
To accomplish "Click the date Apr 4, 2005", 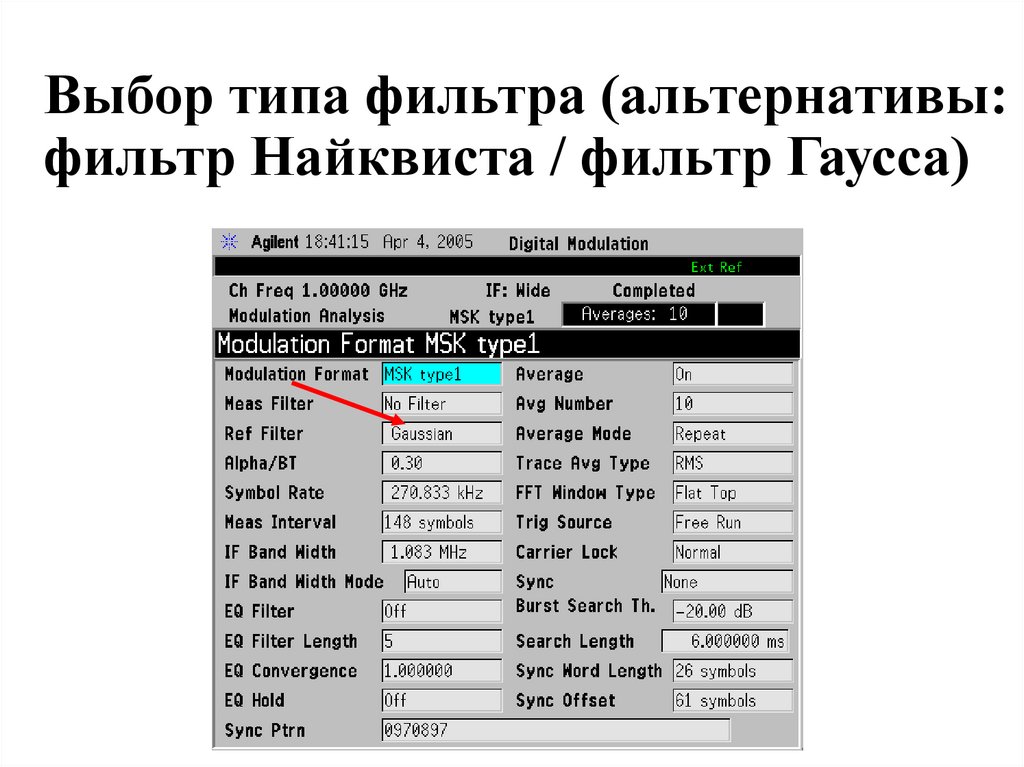I will coord(428,242).
